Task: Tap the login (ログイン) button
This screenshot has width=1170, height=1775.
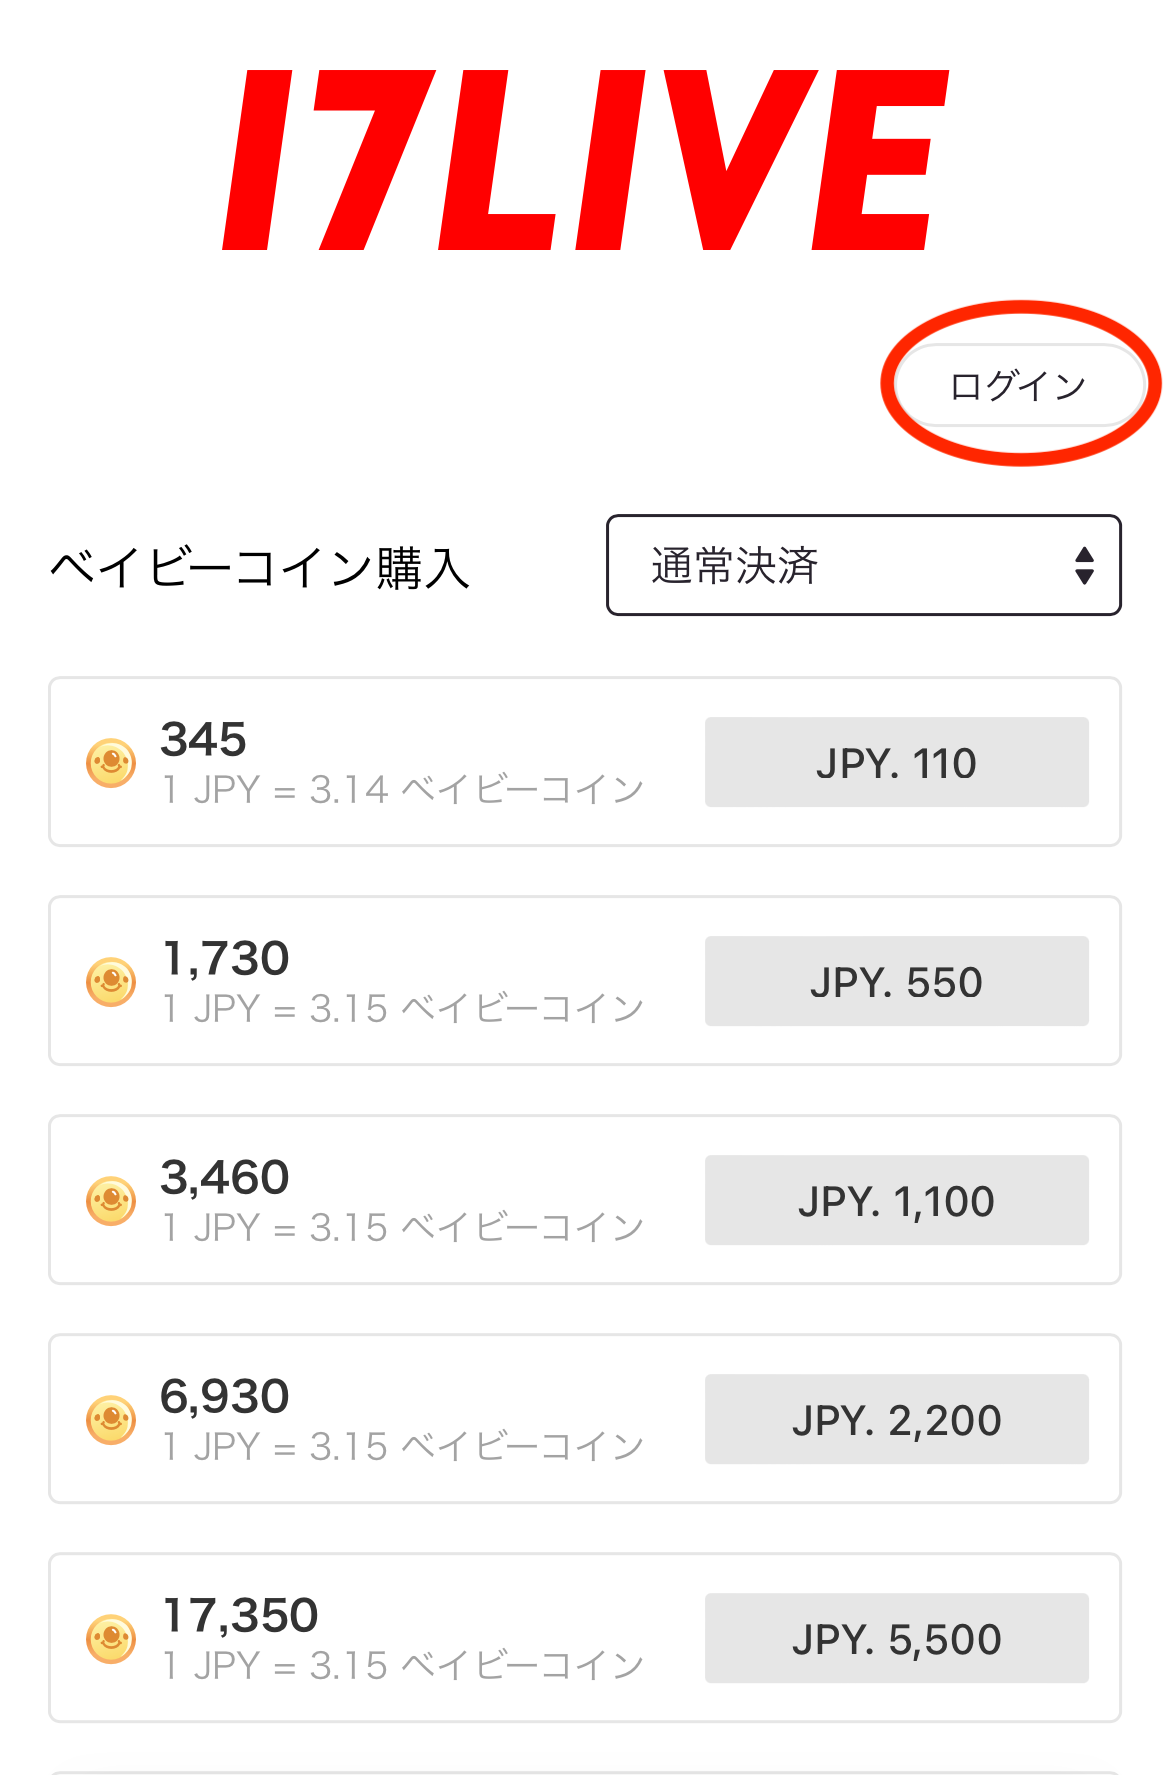Action: [x=1018, y=386]
